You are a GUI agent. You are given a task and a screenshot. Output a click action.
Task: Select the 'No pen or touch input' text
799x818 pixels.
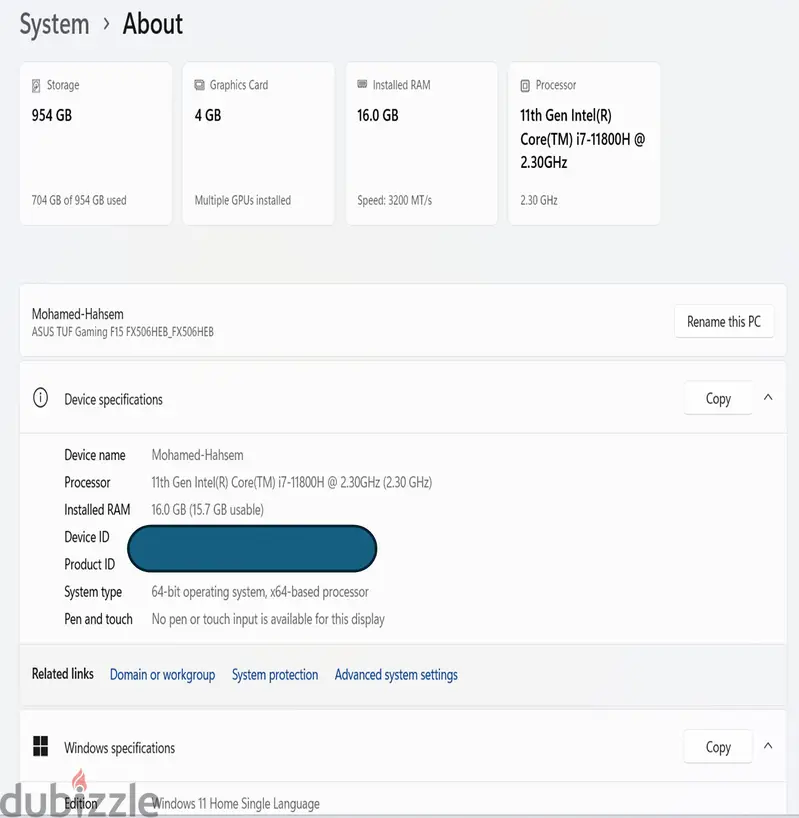pyautogui.click(x=268, y=619)
